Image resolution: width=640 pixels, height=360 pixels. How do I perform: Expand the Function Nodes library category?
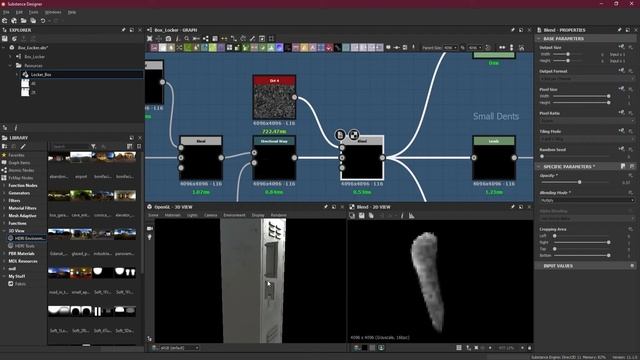4,185
